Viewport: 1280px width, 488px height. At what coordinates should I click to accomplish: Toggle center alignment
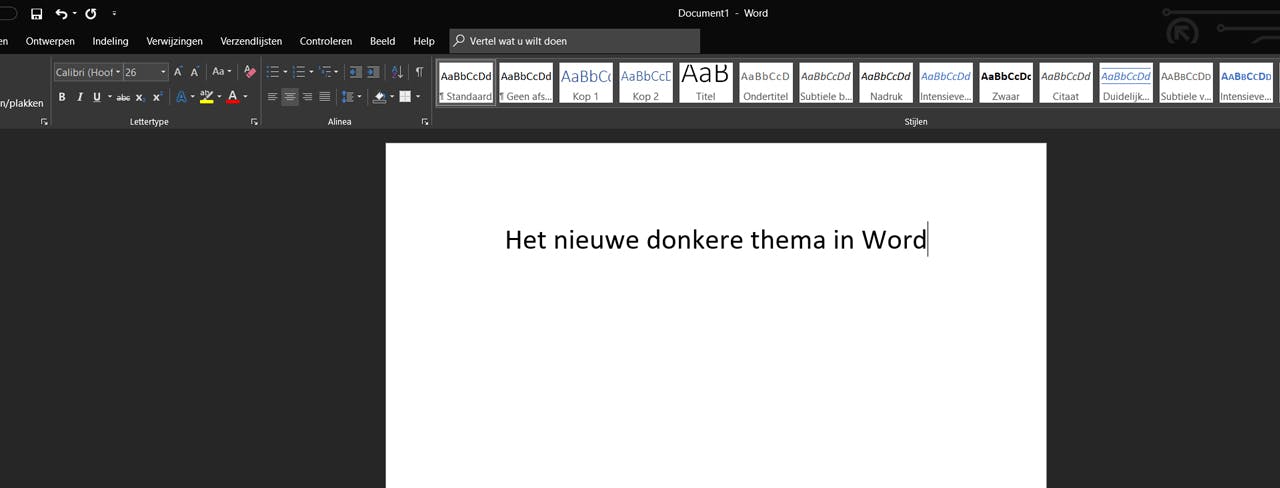coord(290,97)
